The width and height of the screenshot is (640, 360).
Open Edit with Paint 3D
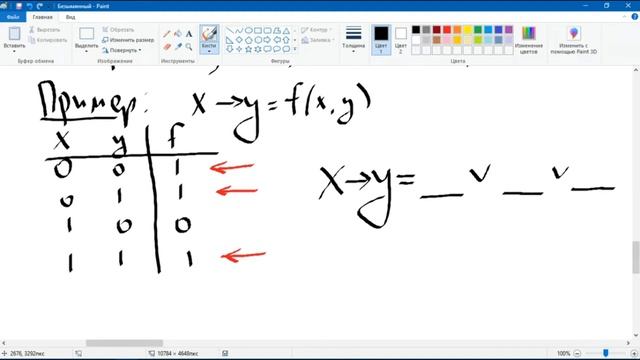coord(573,40)
